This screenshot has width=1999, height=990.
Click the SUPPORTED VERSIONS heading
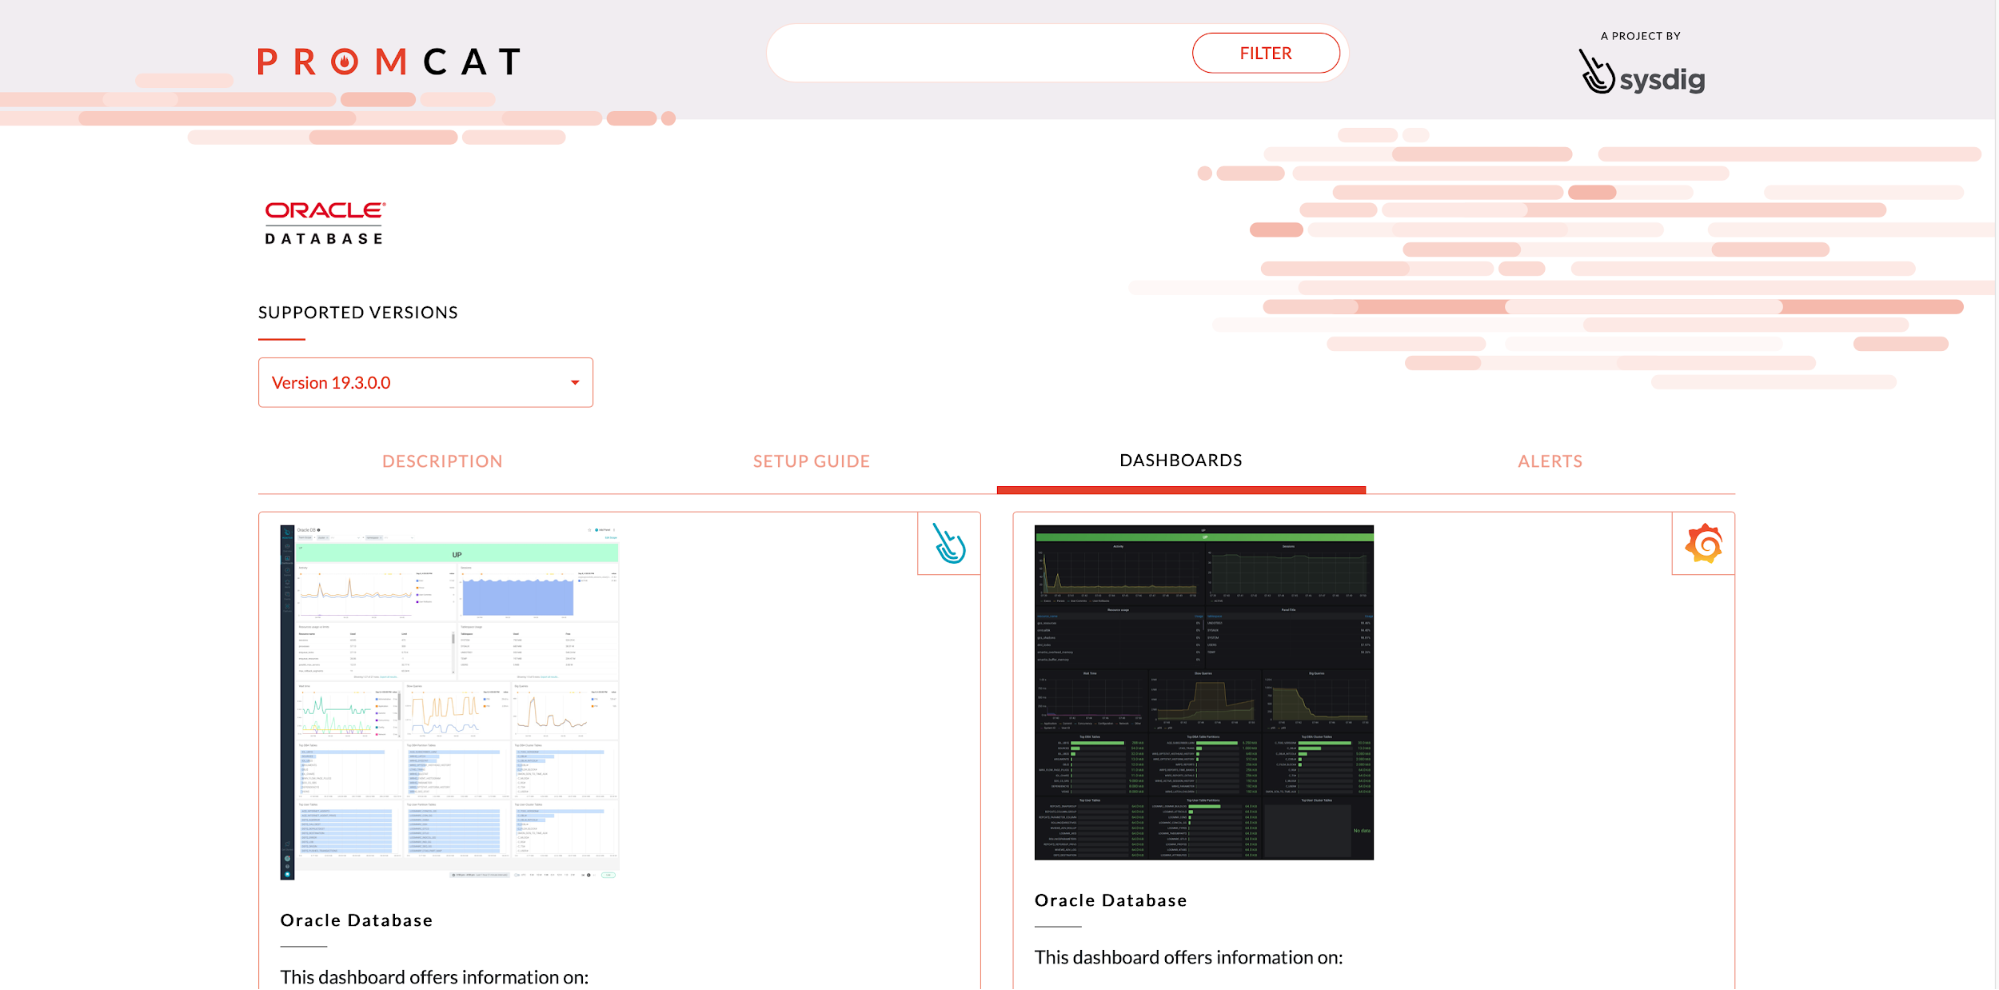pos(358,312)
